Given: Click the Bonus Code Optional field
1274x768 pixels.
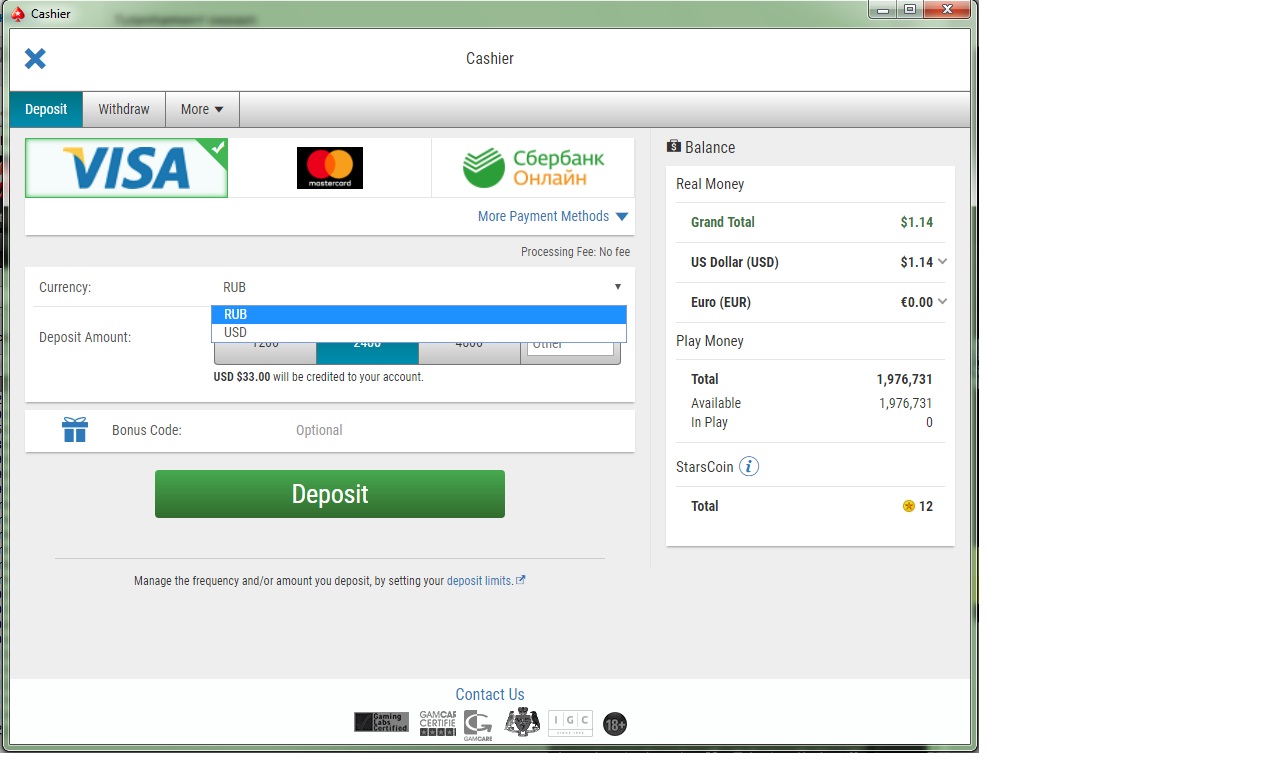Looking at the screenshot, I should pyautogui.click(x=319, y=430).
